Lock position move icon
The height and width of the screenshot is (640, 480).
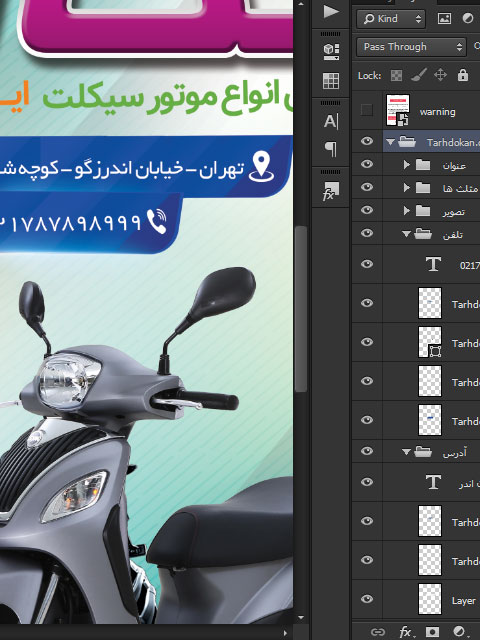coord(440,75)
